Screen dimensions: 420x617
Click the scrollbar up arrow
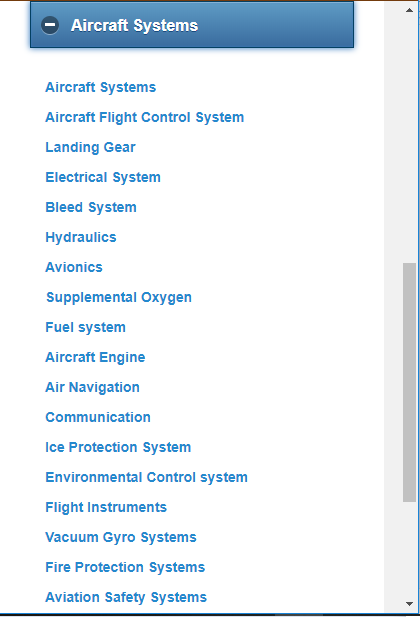(409, 10)
